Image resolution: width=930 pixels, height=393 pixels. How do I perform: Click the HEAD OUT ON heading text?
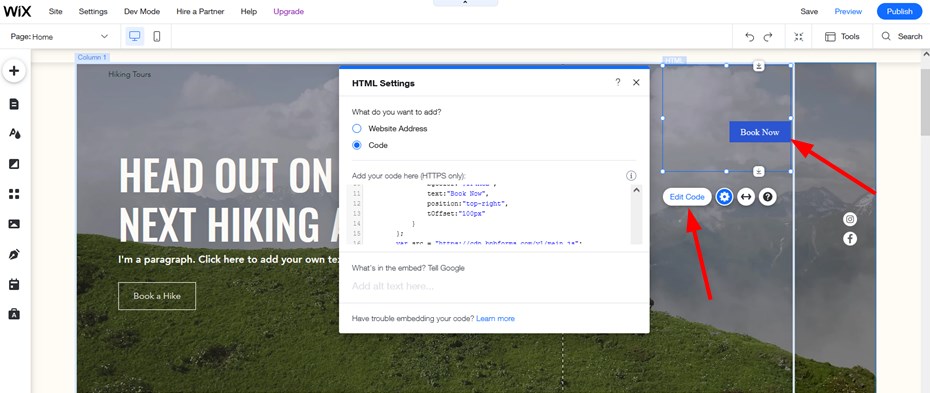point(225,175)
